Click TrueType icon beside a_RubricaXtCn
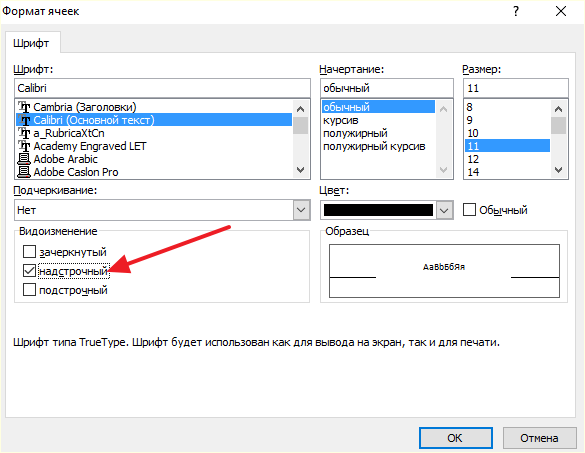The image size is (585, 453). coord(24,133)
